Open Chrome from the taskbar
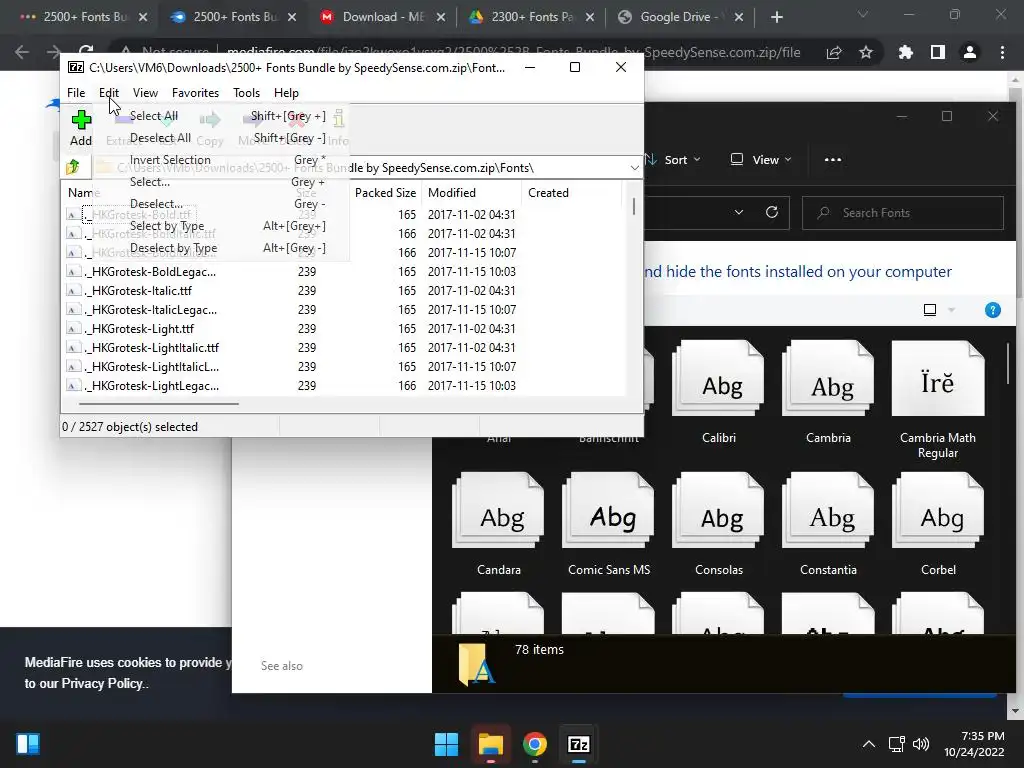 [535, 744]
